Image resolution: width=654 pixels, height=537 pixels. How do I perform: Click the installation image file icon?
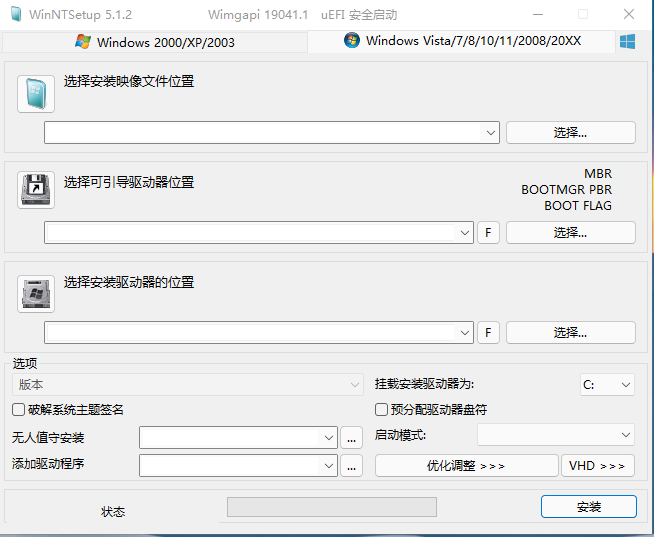36,94
